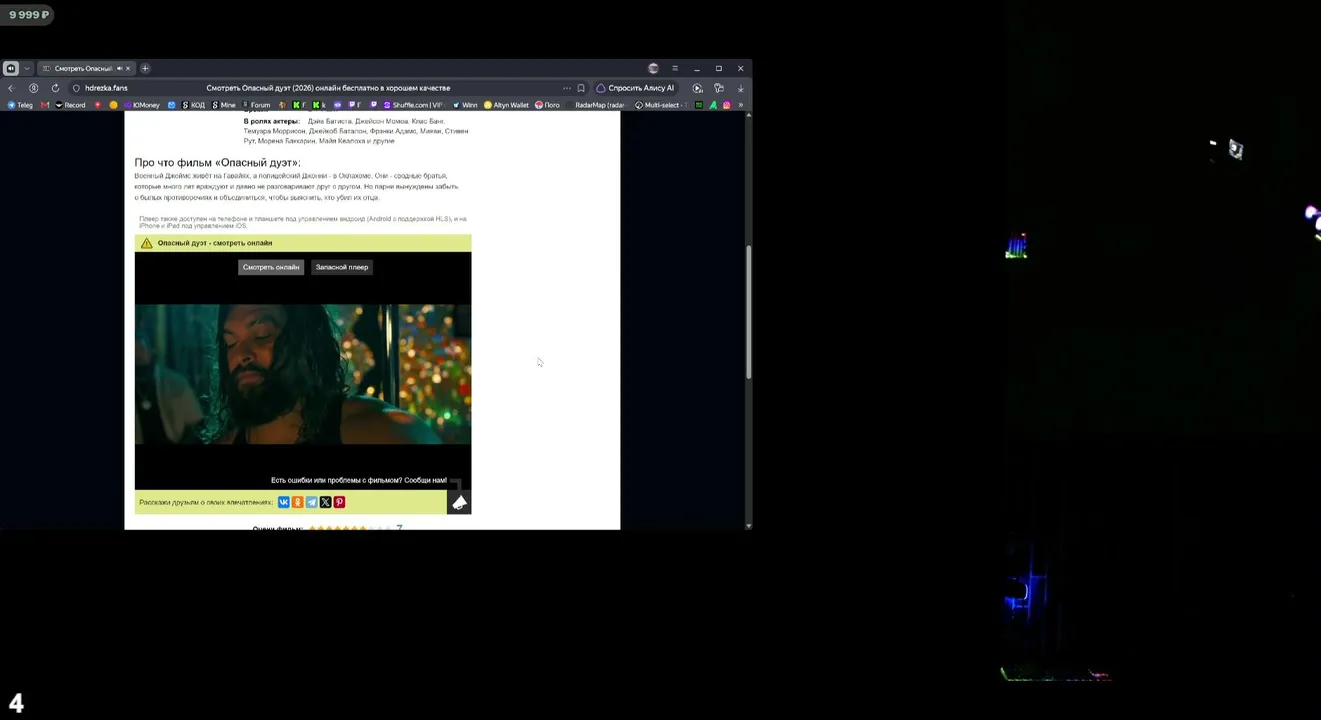The image size is (1321, 720).
Task: Show hidden bookmarks with the double chevron
Action: 740,105
